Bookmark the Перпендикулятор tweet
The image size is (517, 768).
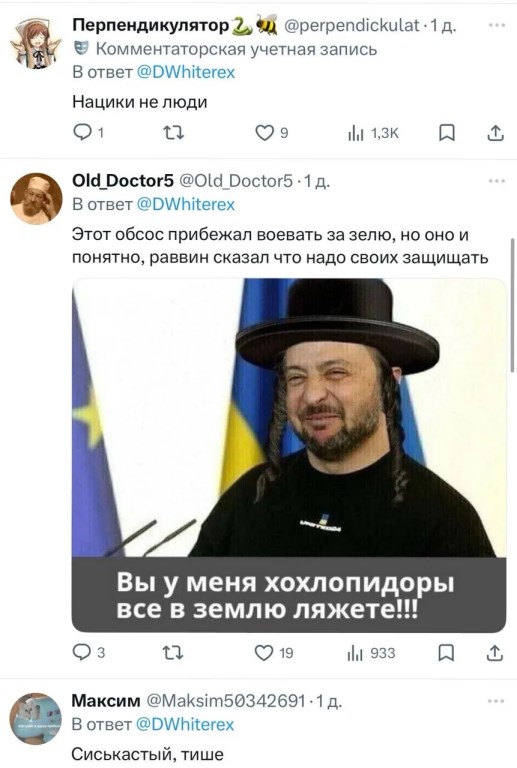[x=446, y=133]
